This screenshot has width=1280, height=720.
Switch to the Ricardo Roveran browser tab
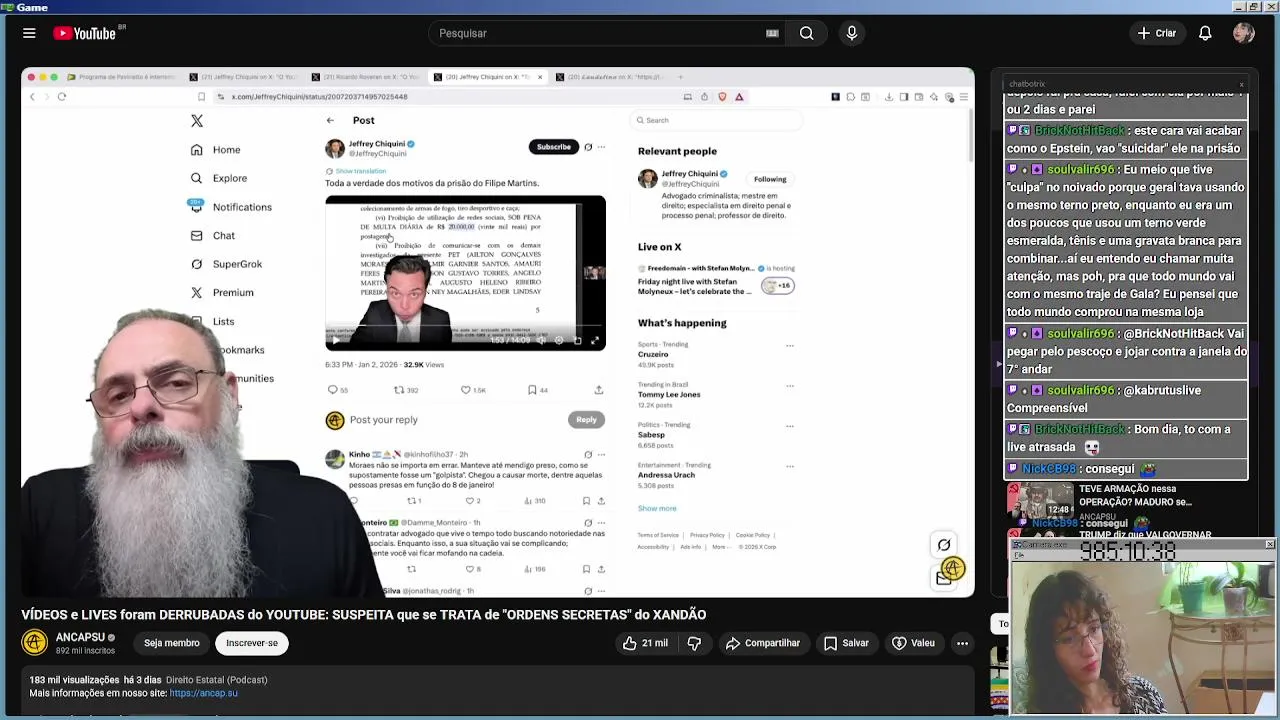tap(365, 77)
